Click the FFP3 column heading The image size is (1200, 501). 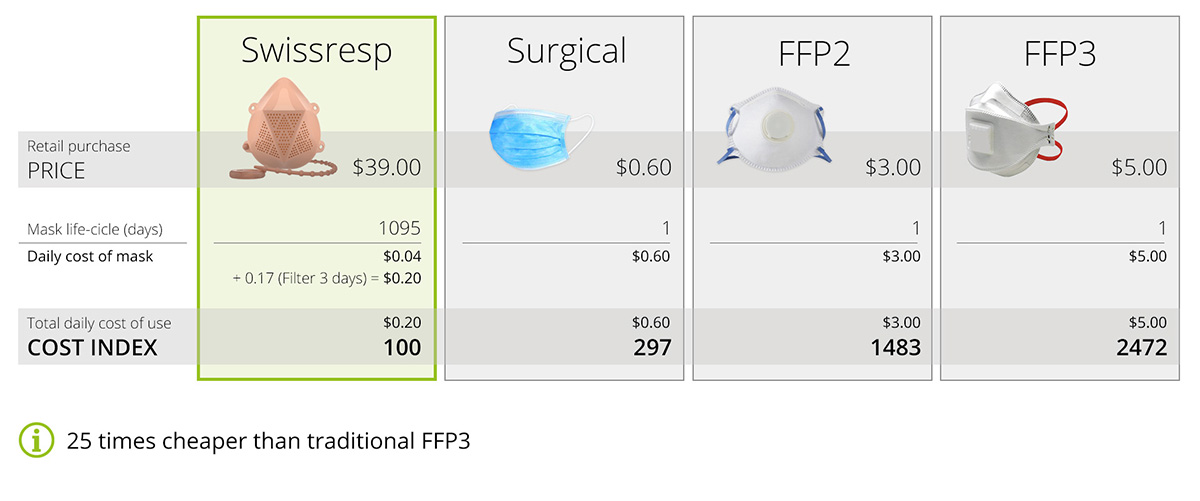pos(1061,53)
